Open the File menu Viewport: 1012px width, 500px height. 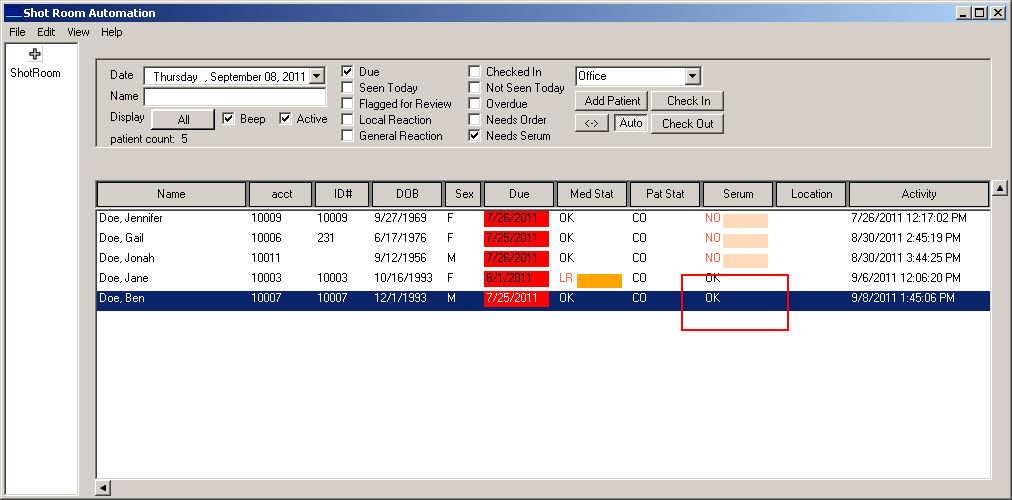[17, 32]
